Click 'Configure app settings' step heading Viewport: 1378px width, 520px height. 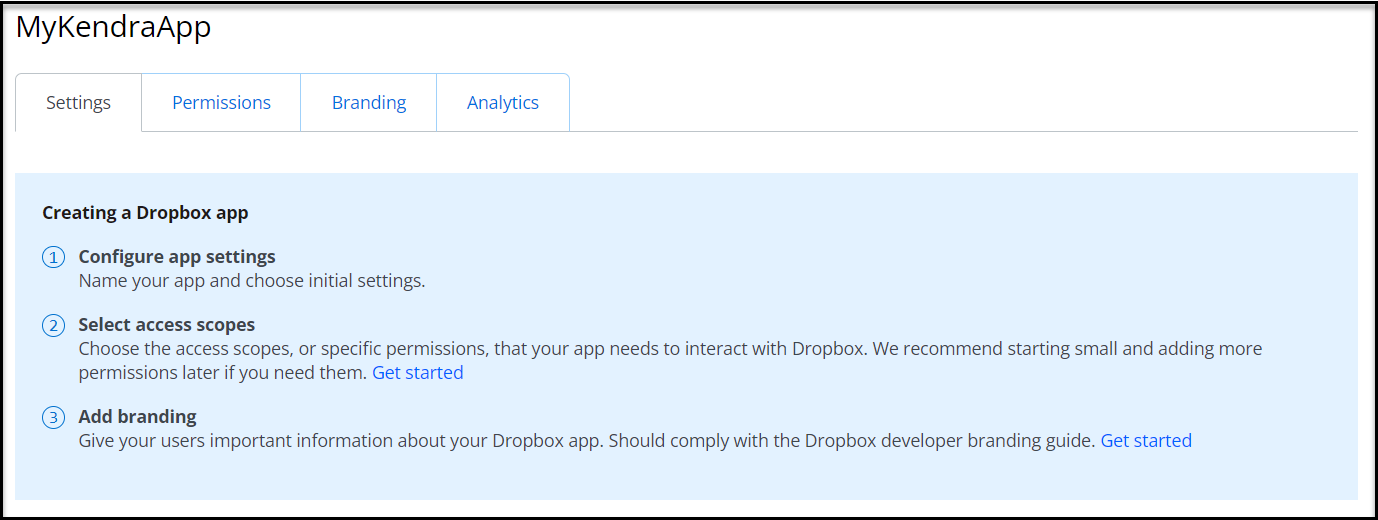click(x=177, y=257)
